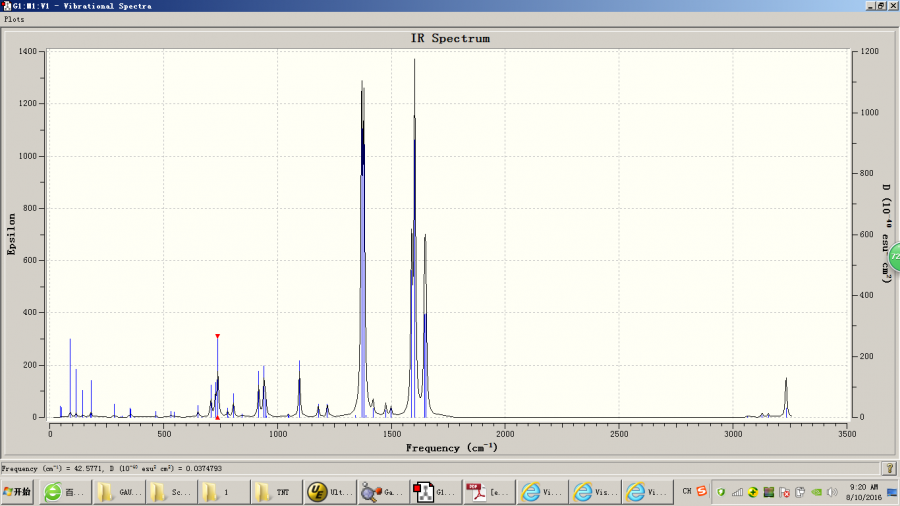Switch to UltraEdit in taskbar
The image size is (900, 506).
[x=330, y=492]
